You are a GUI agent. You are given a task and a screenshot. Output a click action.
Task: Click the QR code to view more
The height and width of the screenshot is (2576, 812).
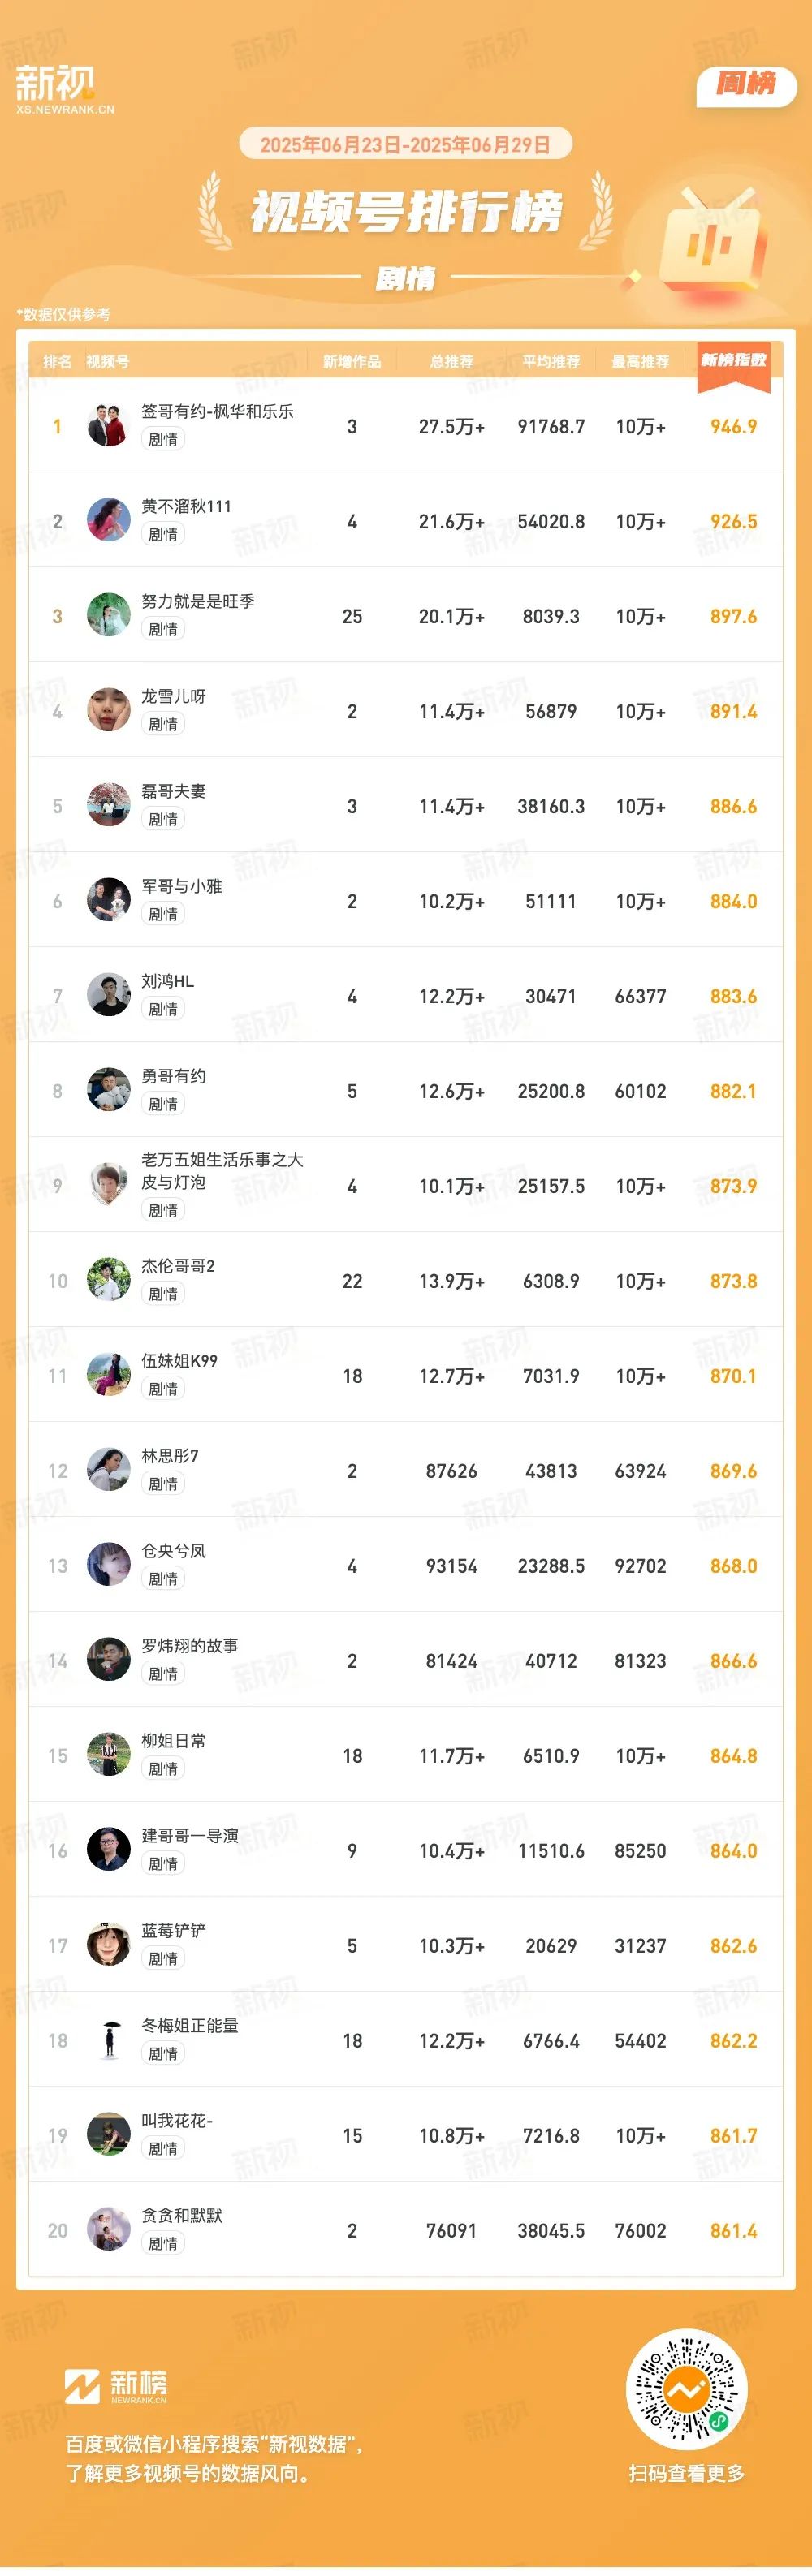click(x=686, y=2390)
